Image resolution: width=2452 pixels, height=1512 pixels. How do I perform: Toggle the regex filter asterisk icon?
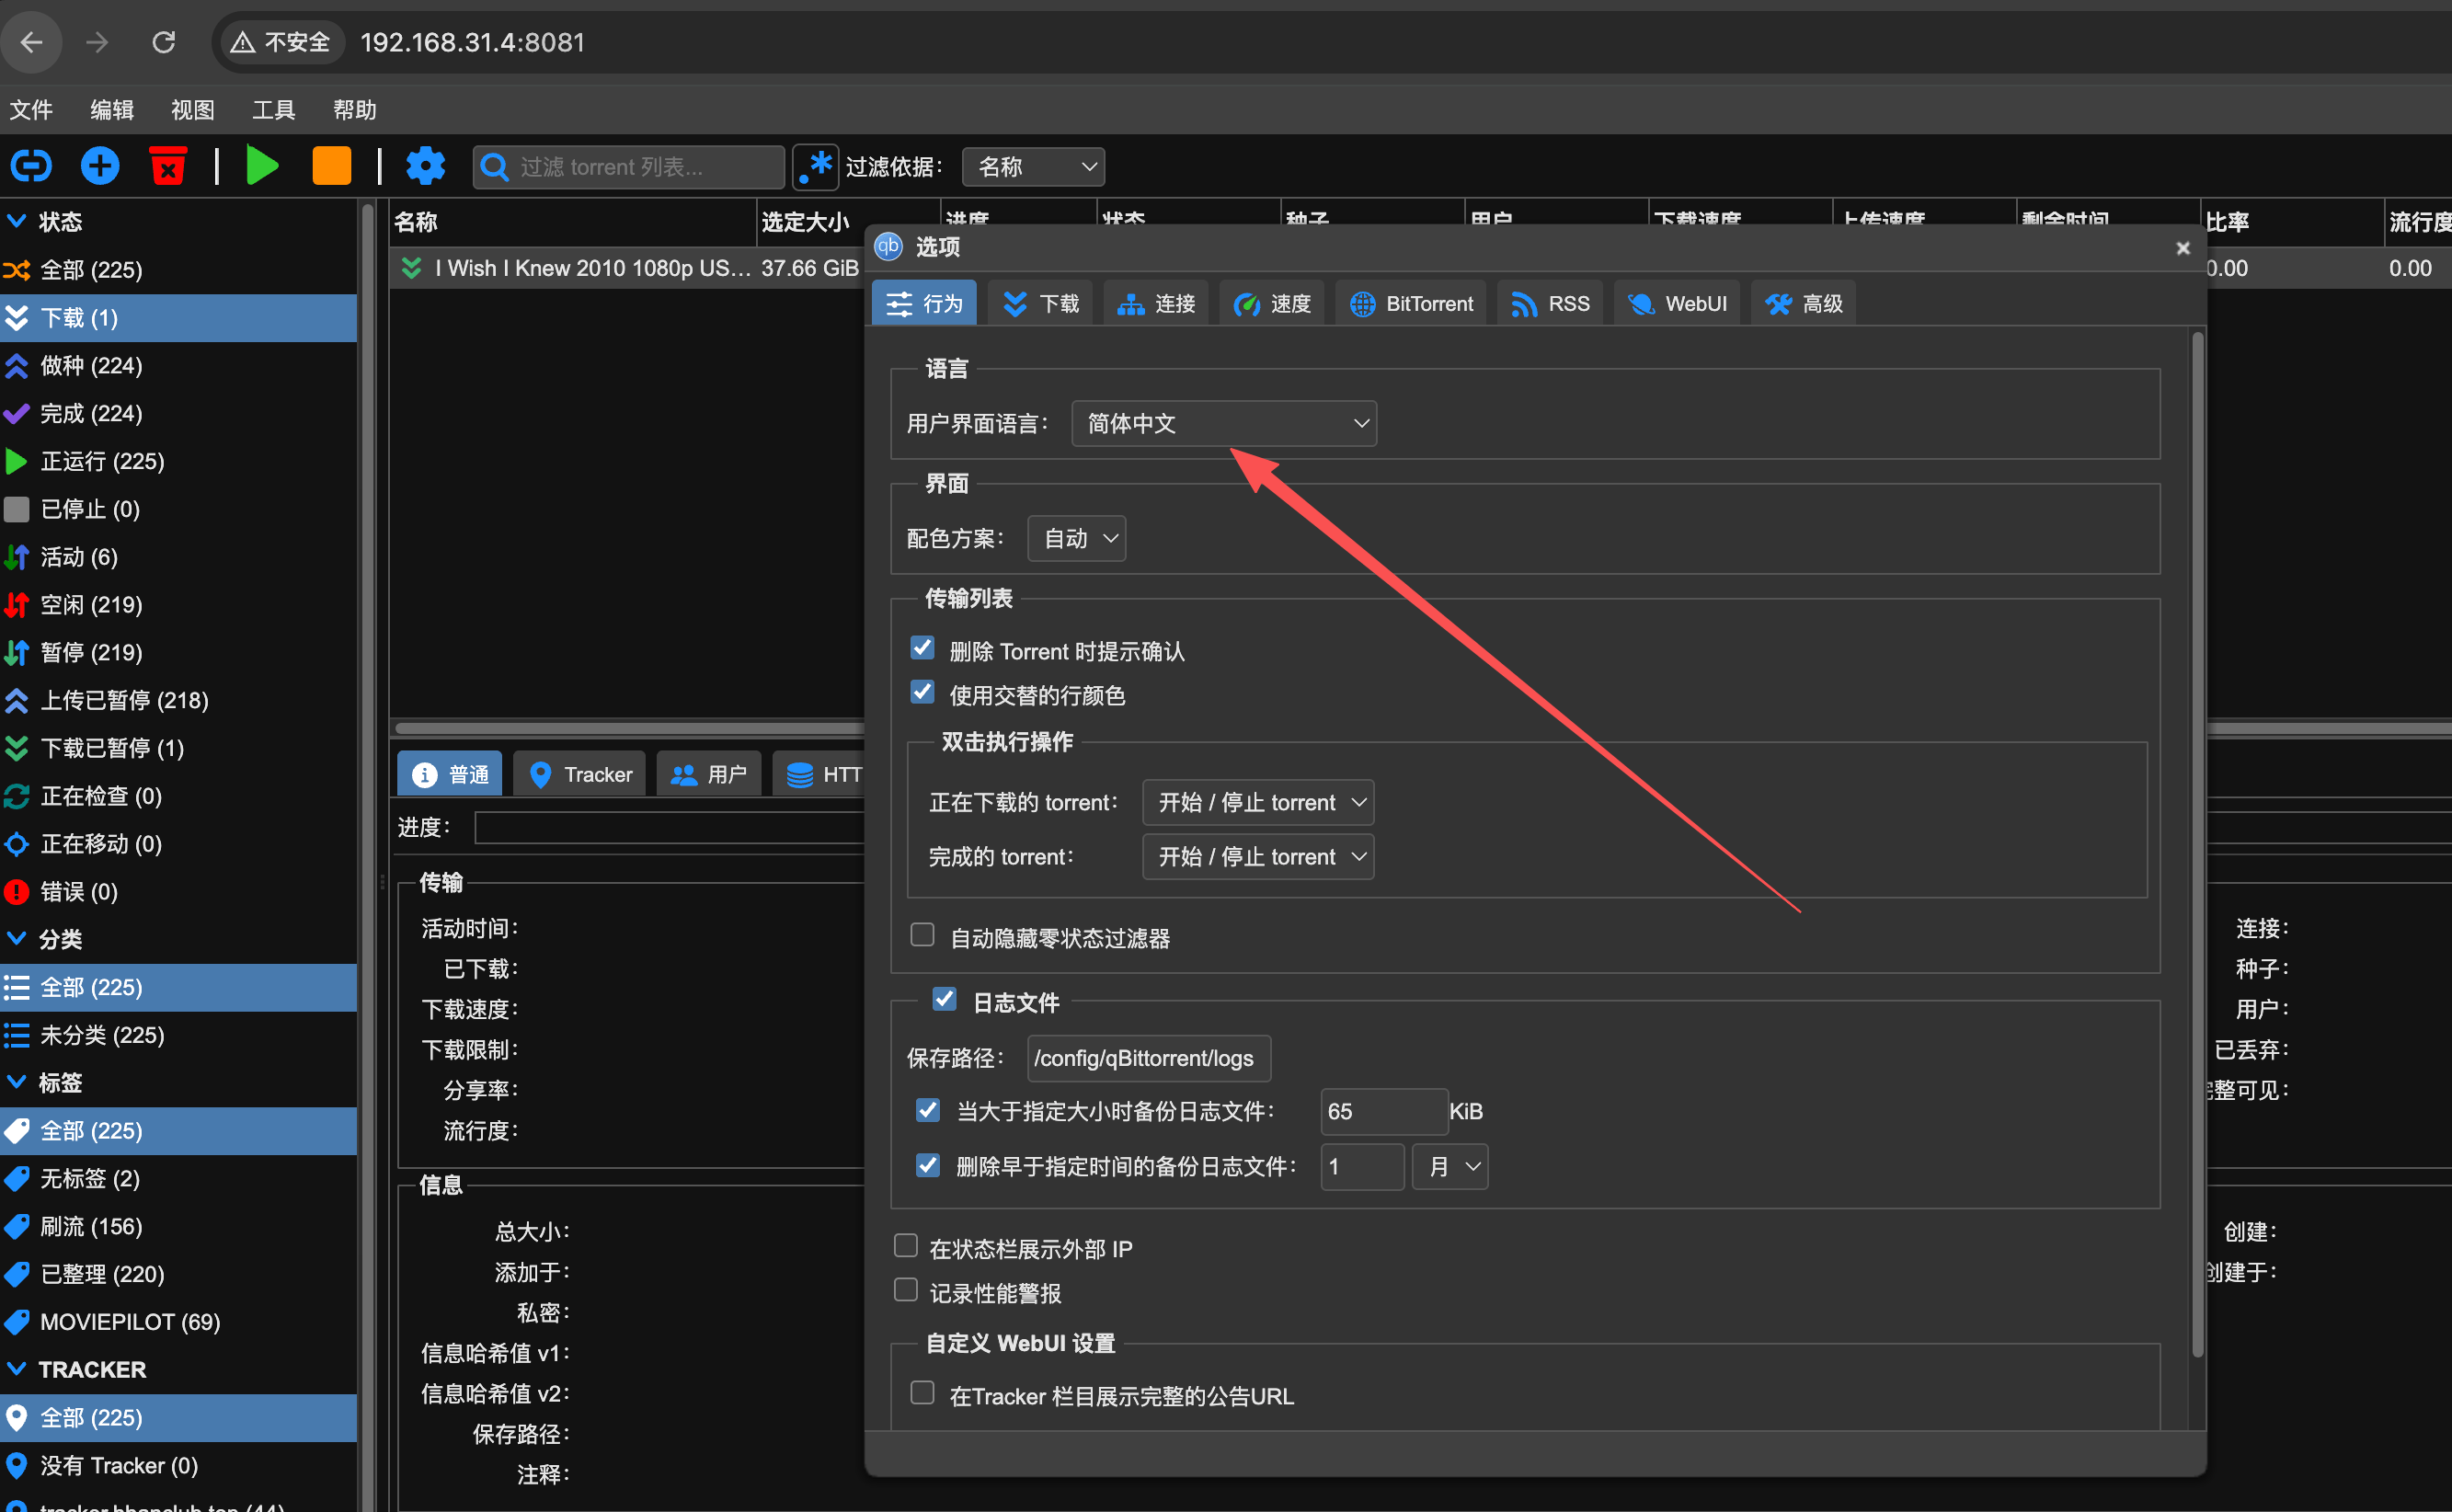816,166
